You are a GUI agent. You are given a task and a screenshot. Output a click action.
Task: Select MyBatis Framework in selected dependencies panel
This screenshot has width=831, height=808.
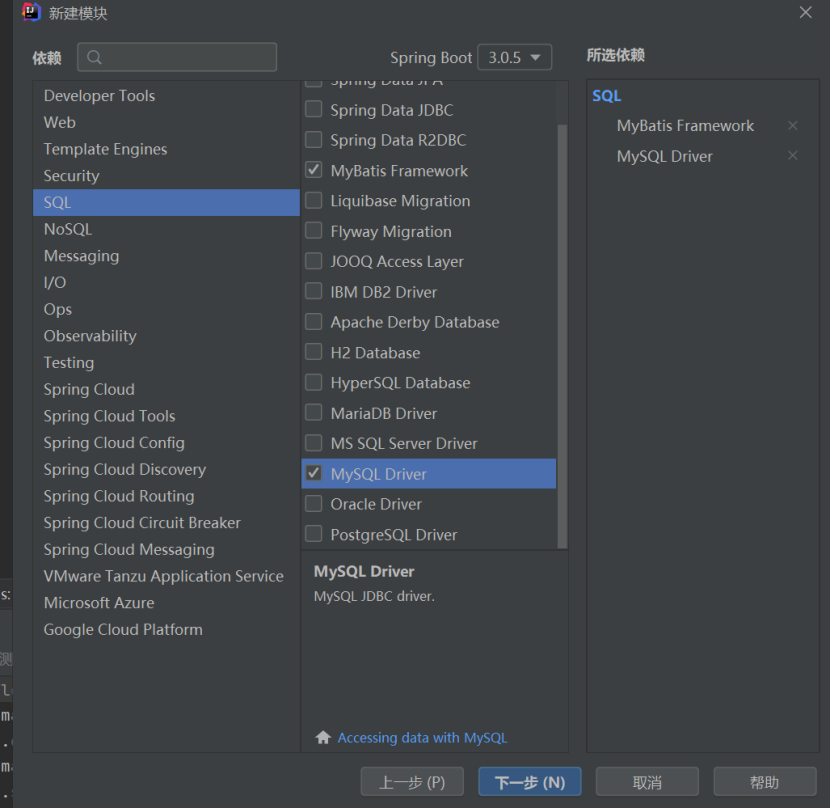coord(685,126)
